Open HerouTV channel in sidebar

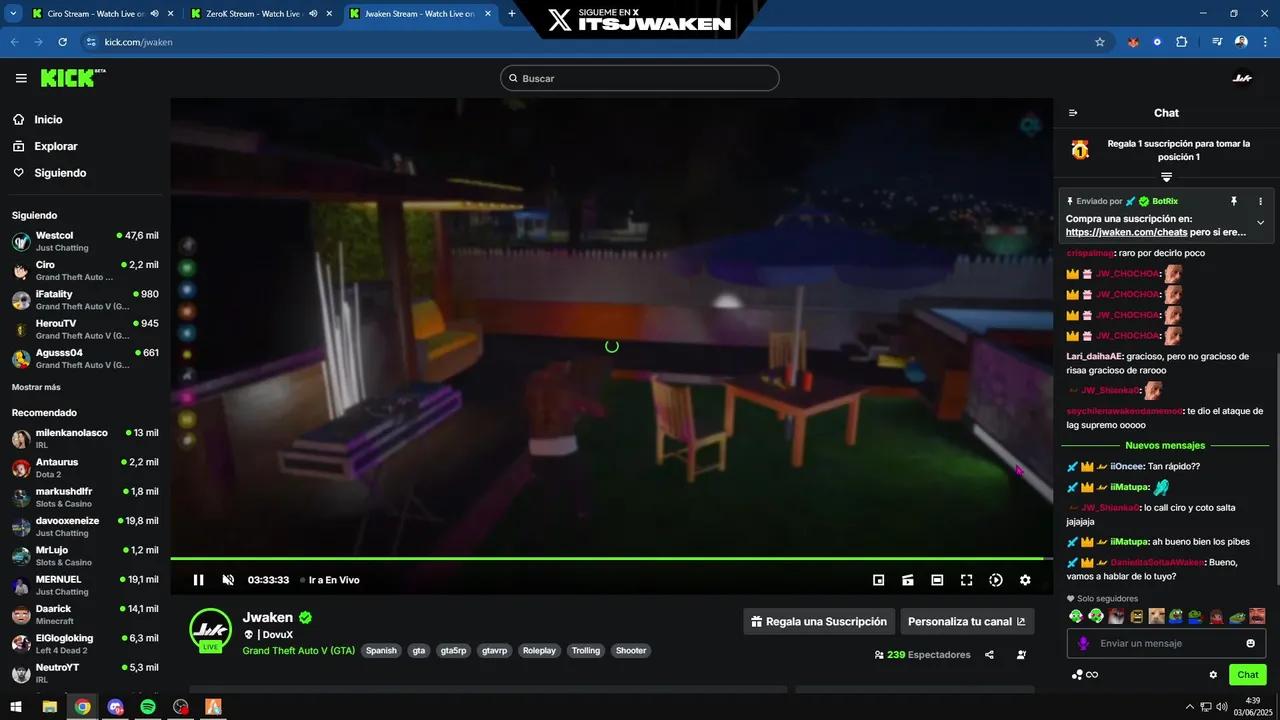85,329
